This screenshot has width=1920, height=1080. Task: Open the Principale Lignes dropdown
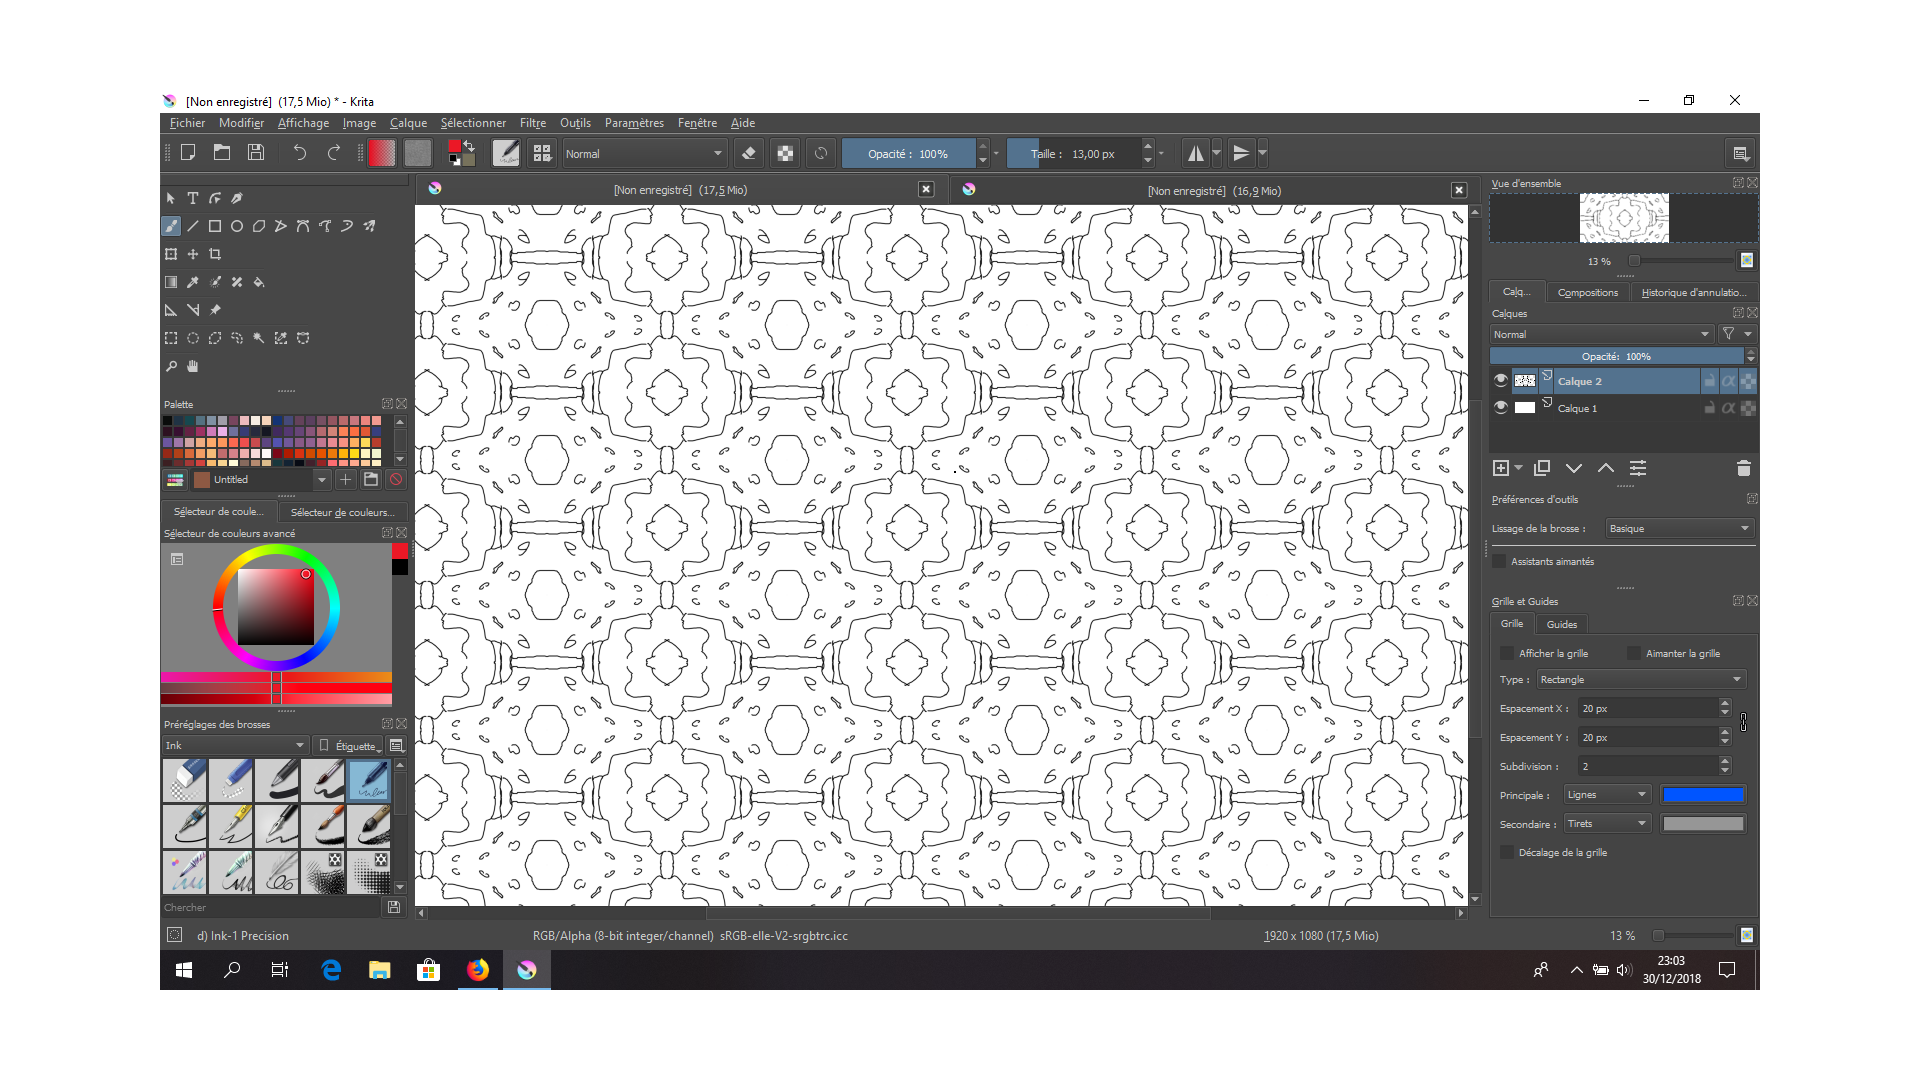pyautogui.click(x=1607, y=794)
